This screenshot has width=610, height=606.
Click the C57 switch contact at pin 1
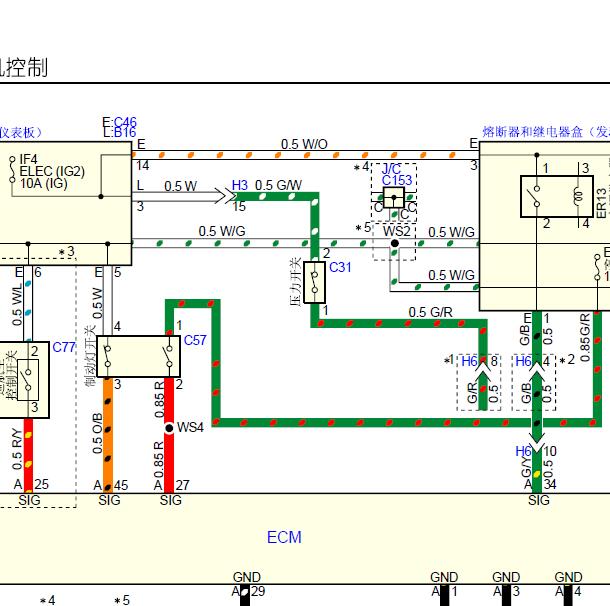tap(169, 356)
